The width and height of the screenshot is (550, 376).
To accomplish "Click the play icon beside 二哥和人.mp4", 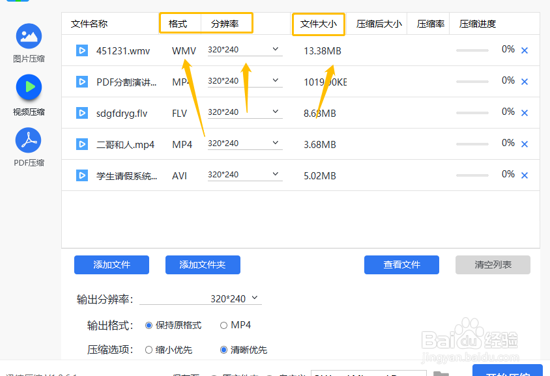I will coord(82,144).
